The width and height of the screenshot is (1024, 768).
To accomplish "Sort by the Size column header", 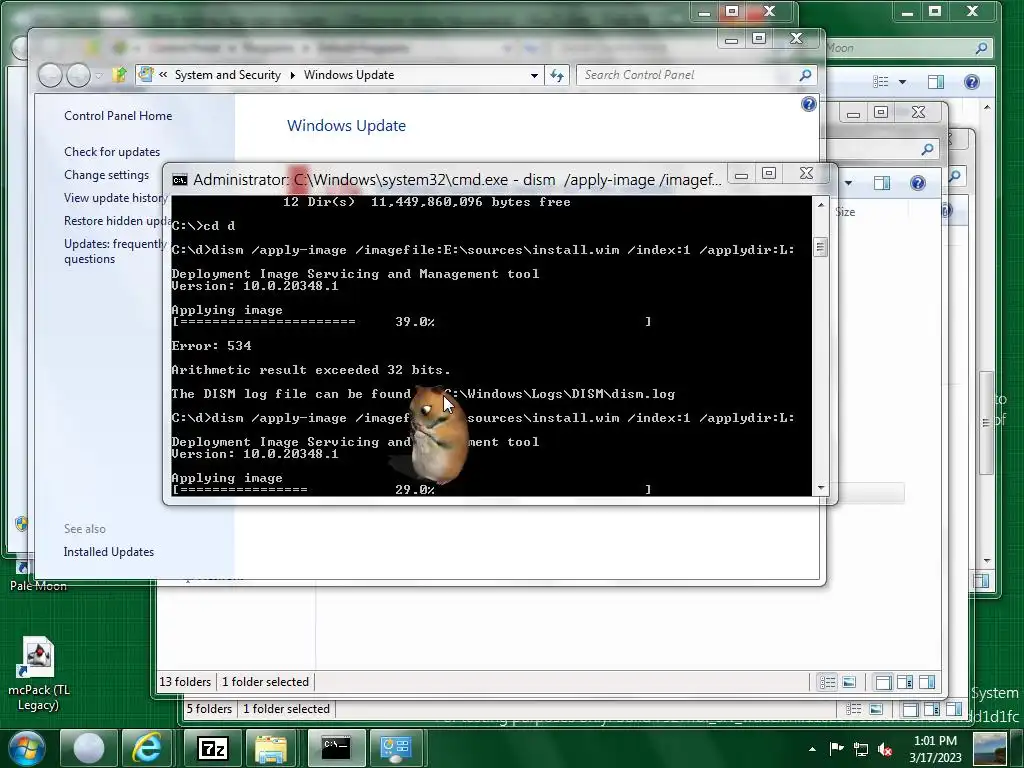I will click(845, 212).
